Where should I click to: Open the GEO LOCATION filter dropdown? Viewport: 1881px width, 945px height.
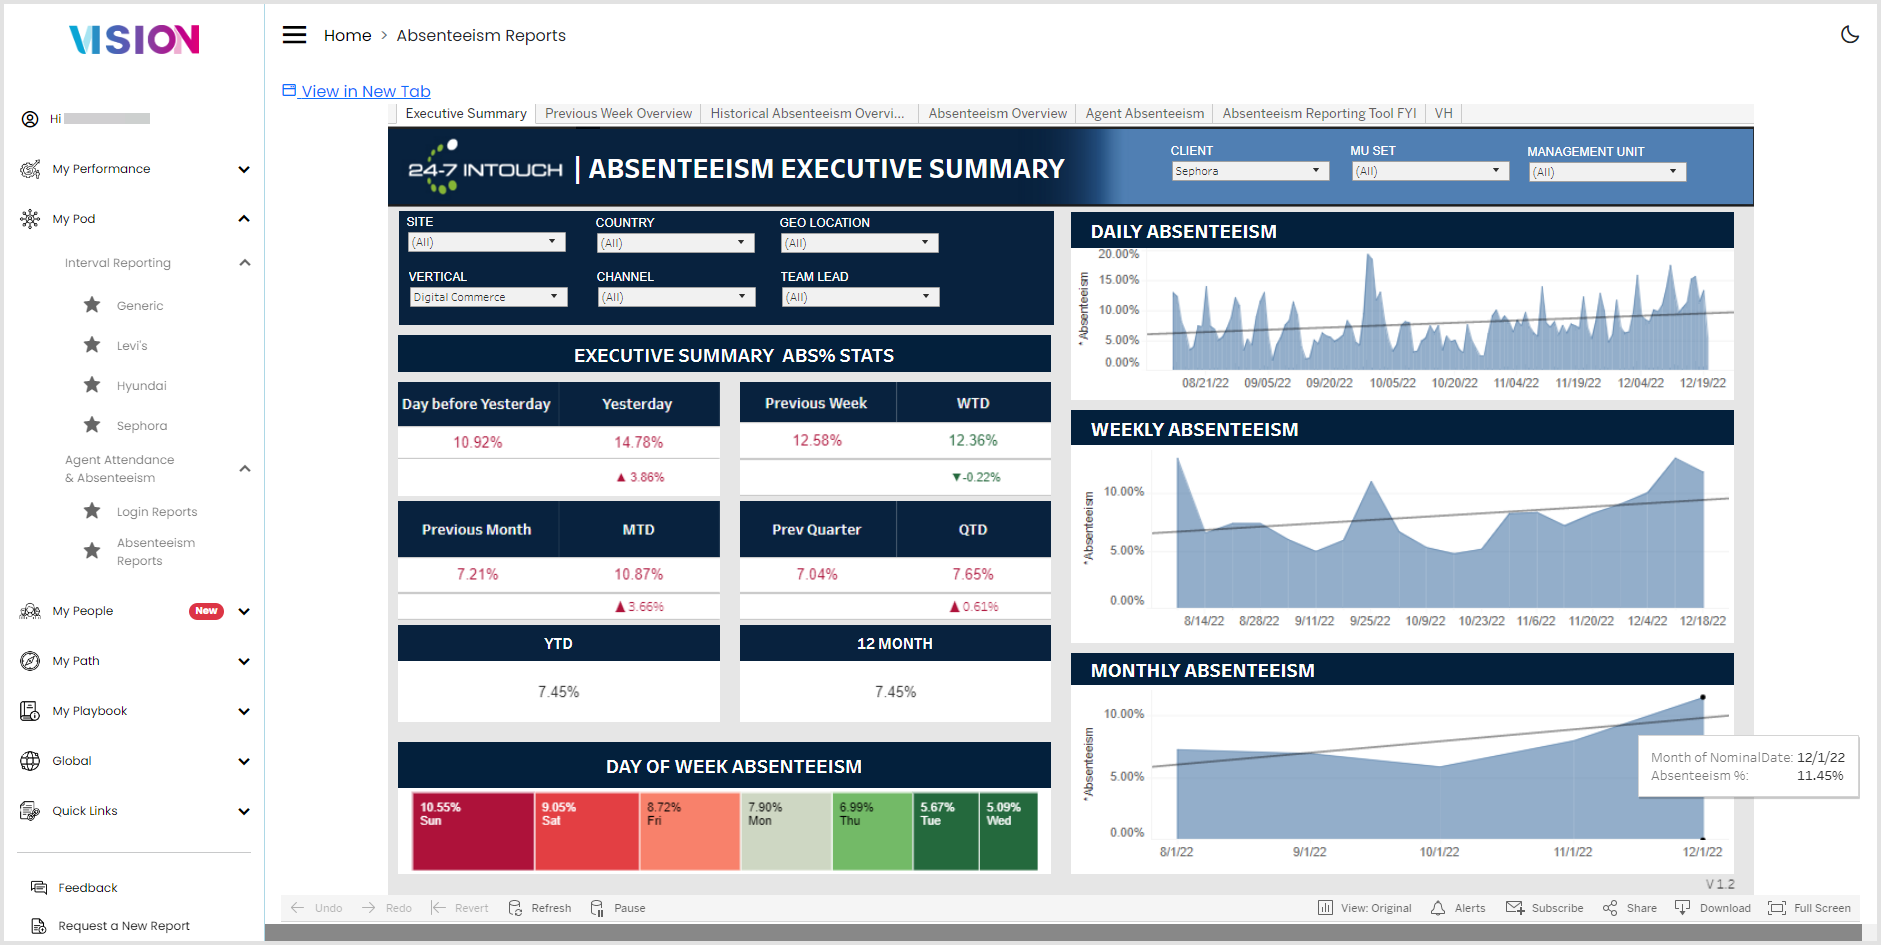(859, 243)
